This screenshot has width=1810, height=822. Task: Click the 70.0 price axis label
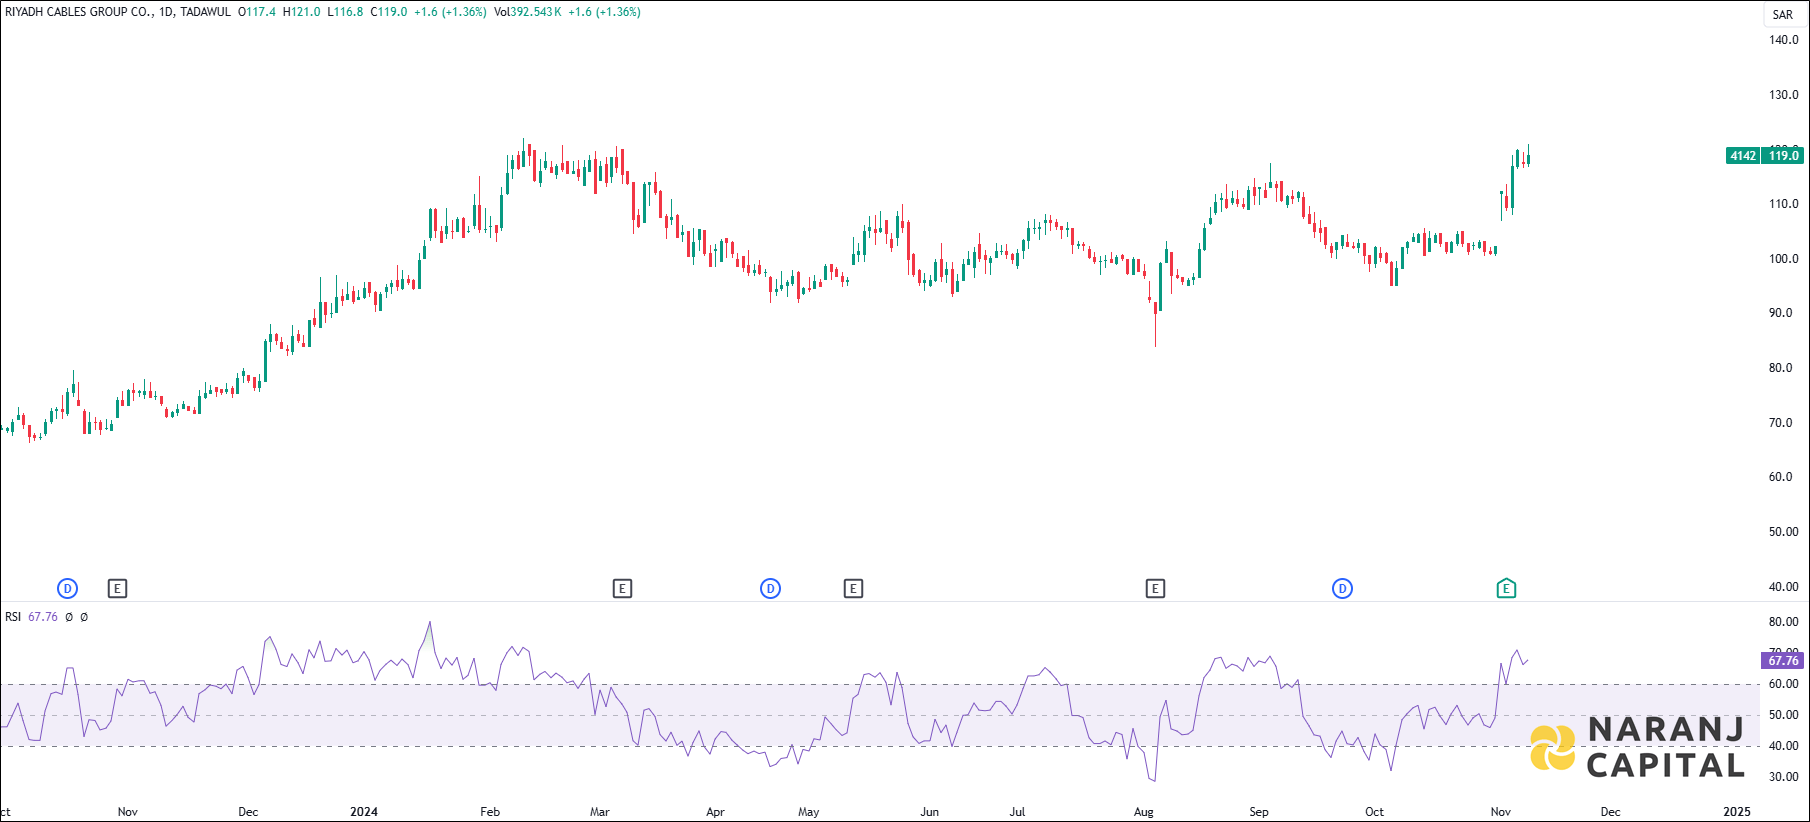pyautogui.click(x=1781, y=423)
